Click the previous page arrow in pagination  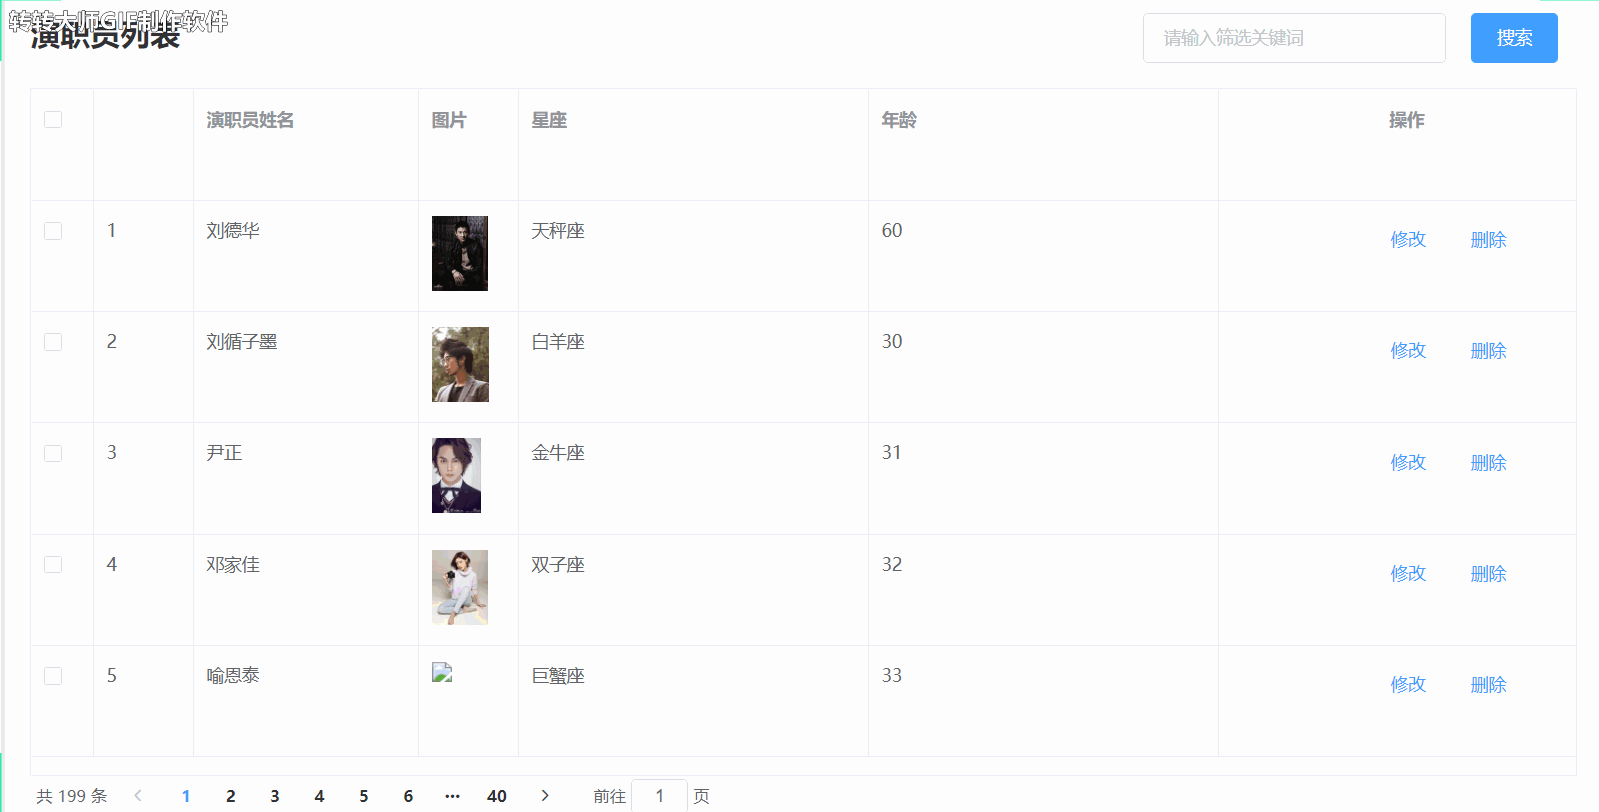click(138, 796)
